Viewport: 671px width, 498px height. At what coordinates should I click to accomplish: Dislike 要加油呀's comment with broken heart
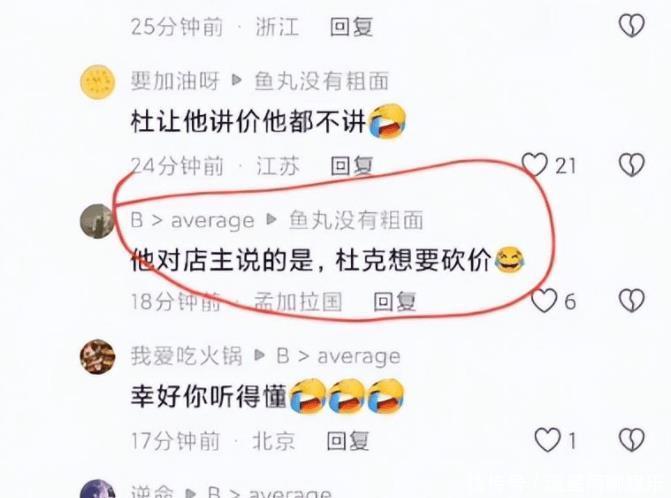point(632,165)
